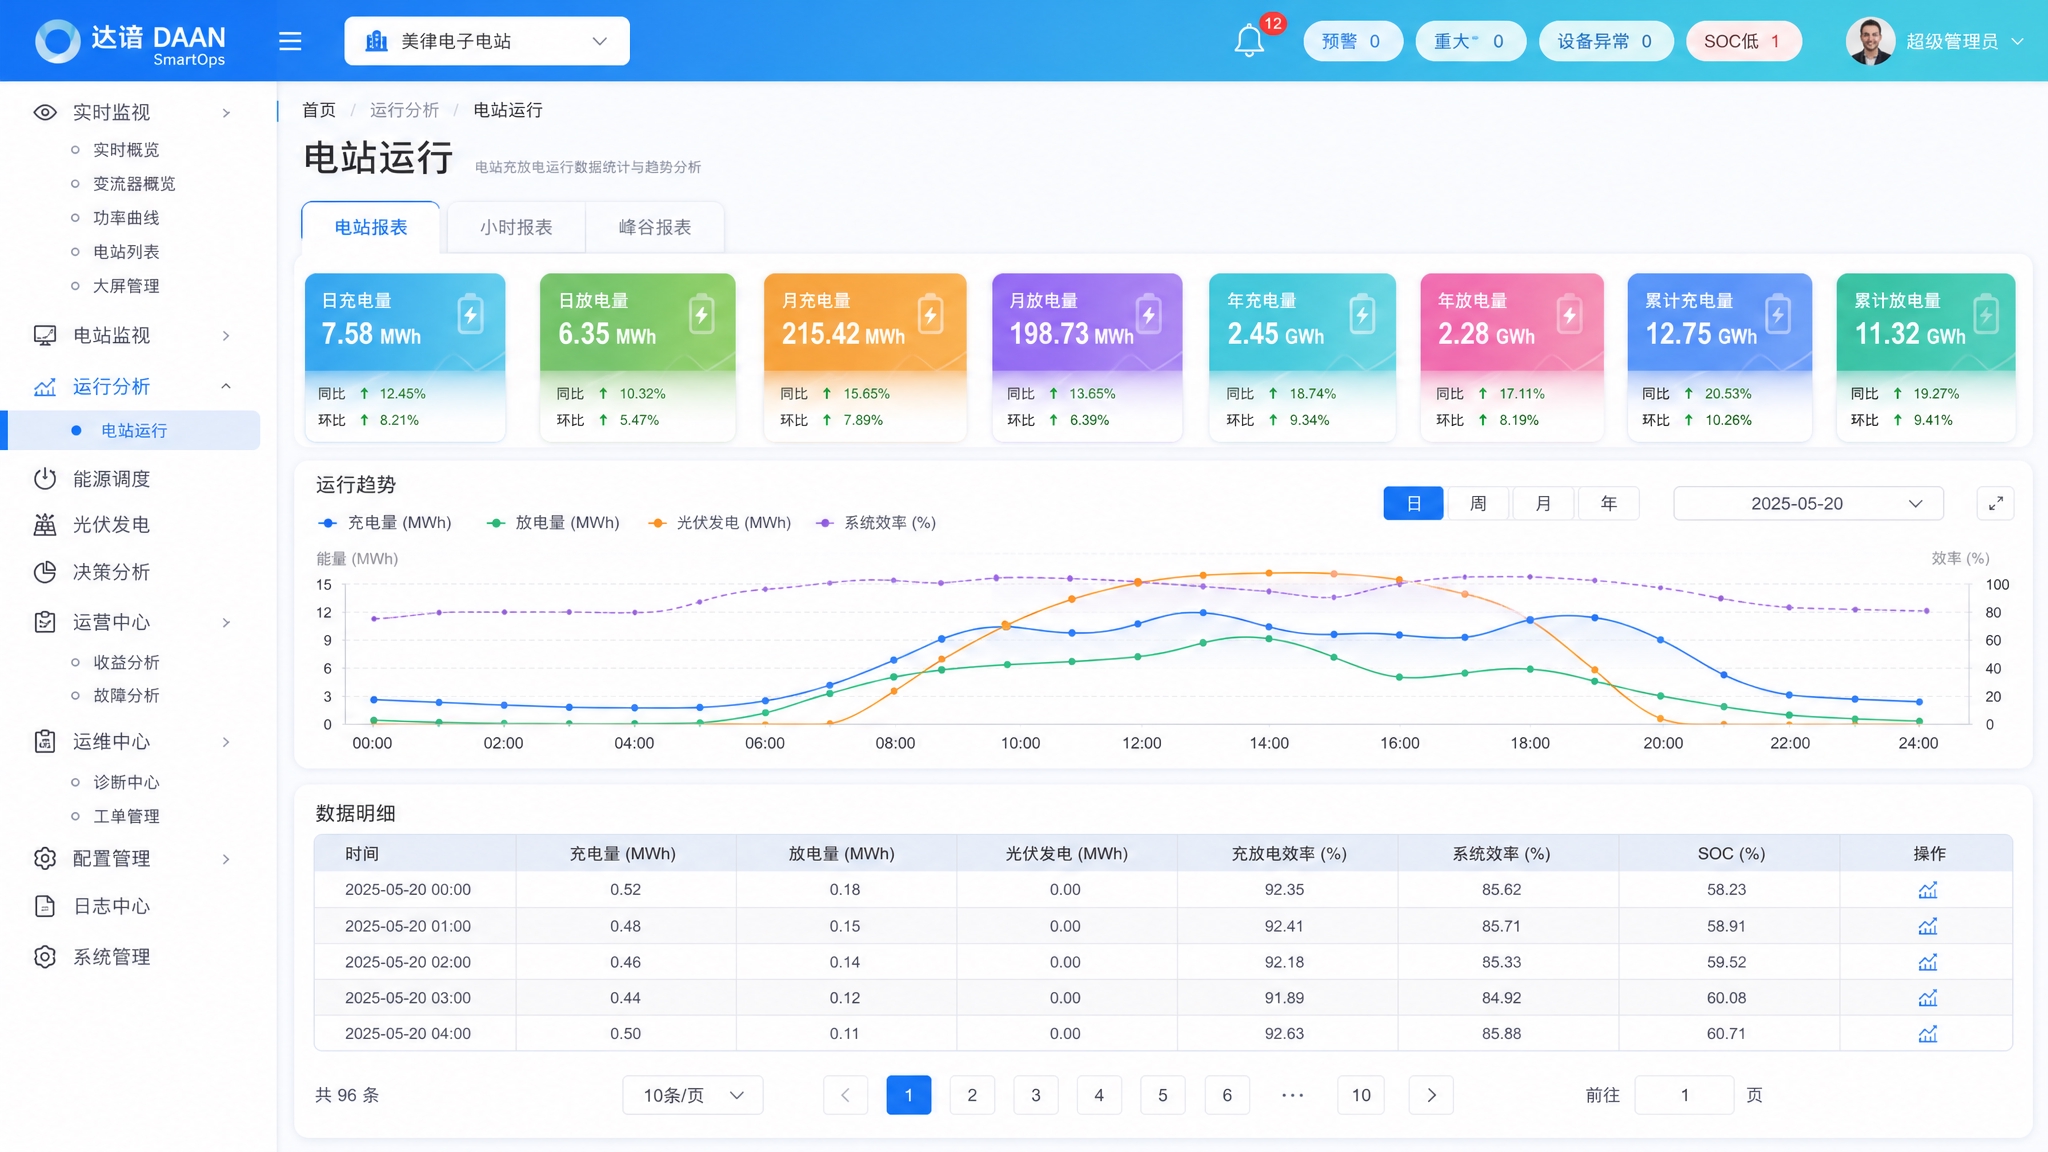Click battery icon on 日充电量 card
The height and width of the screenshot is (1152, 2048).
[470, 315]
